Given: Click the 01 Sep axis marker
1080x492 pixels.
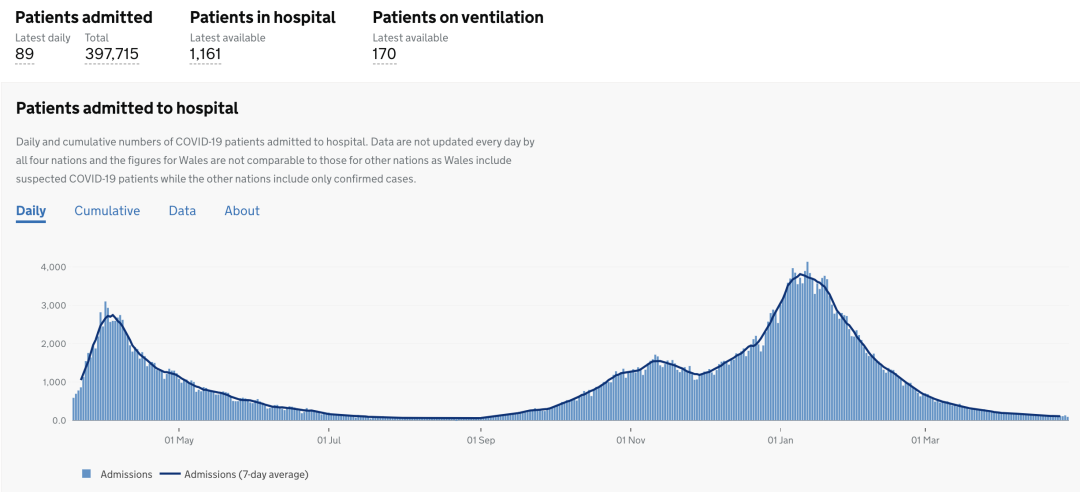Looking at the screenshot, I should click(x=480, y=440).
